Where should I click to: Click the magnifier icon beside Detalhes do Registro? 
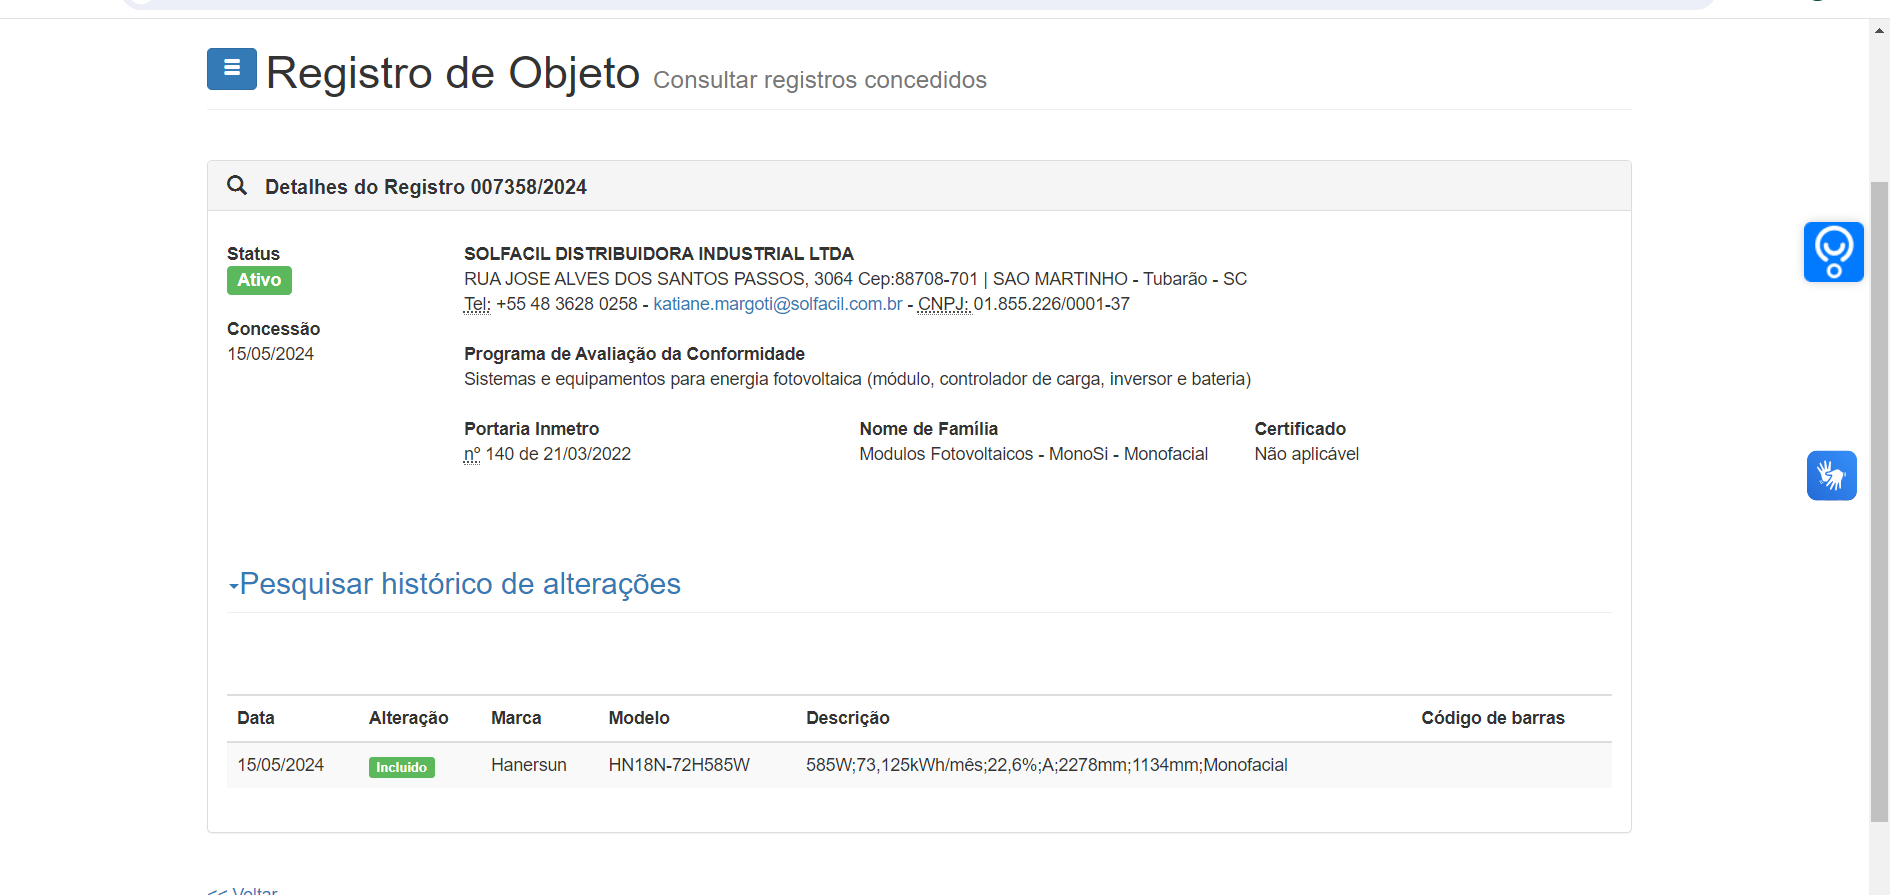pos(237,186)
